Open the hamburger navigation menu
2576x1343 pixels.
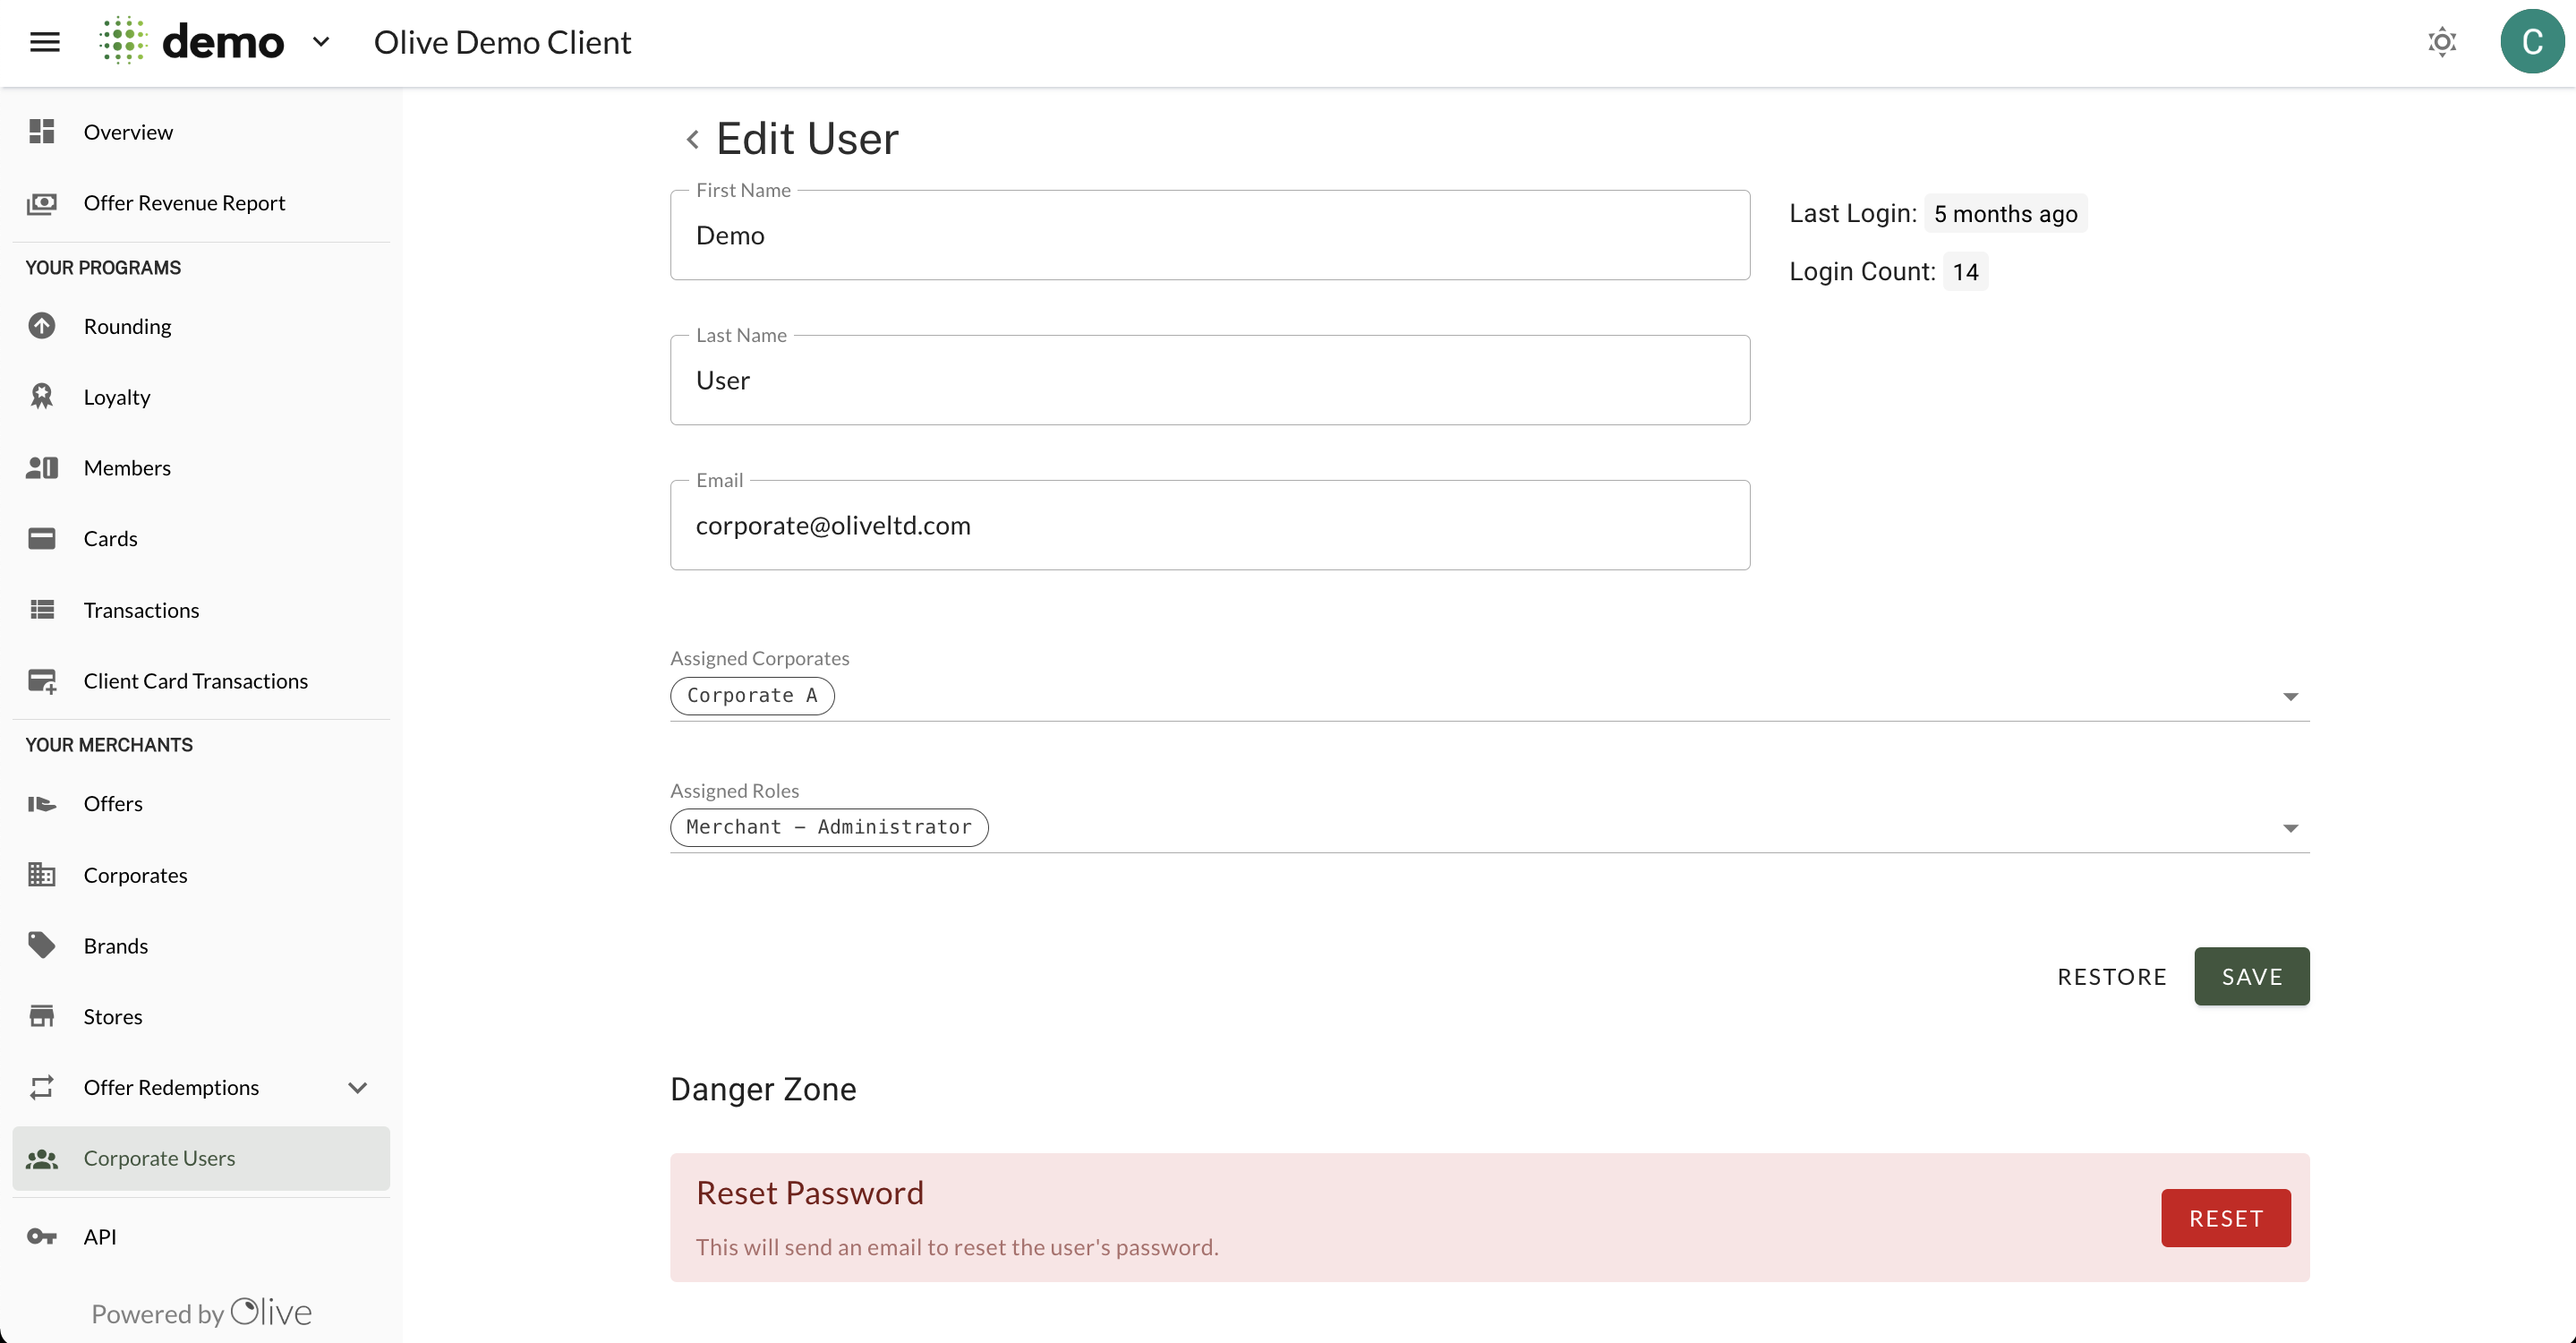tap(45, 42)
